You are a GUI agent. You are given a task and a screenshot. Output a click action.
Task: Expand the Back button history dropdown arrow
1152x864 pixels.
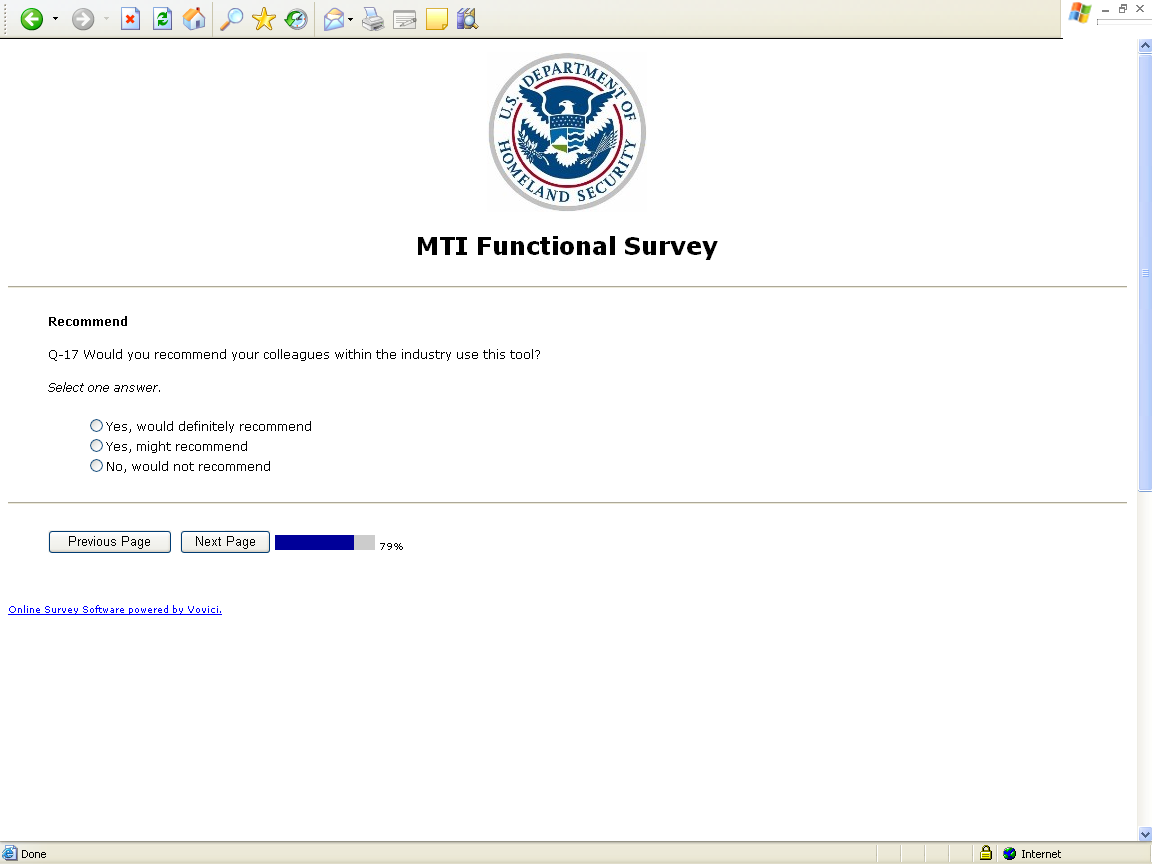55,19
